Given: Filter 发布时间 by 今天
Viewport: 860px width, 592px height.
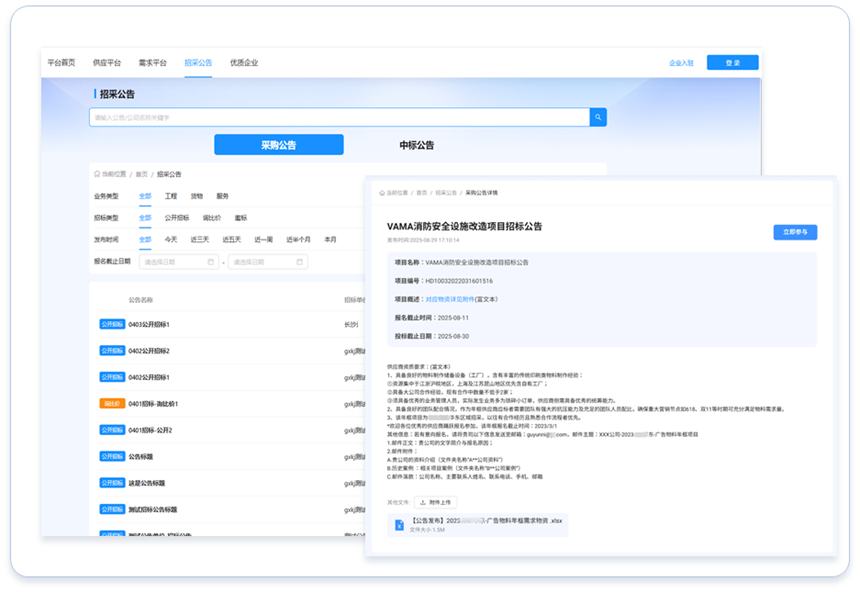Looking at the screenshot, I should (171, 240).
